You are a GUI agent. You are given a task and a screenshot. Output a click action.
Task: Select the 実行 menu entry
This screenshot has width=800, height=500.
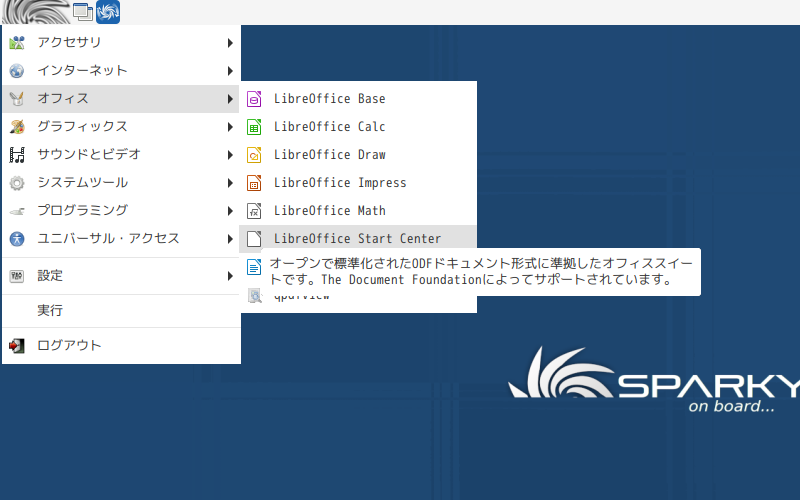point(121,311)
